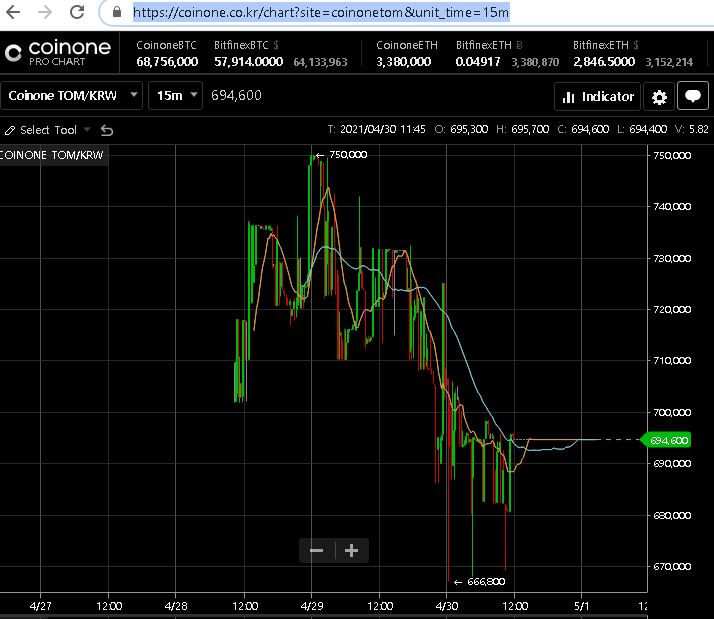The width and height of the screenshot is (714, 619).
Task: Click the T: 2021/04/30 11:45 timestamp
Action: 377,129
